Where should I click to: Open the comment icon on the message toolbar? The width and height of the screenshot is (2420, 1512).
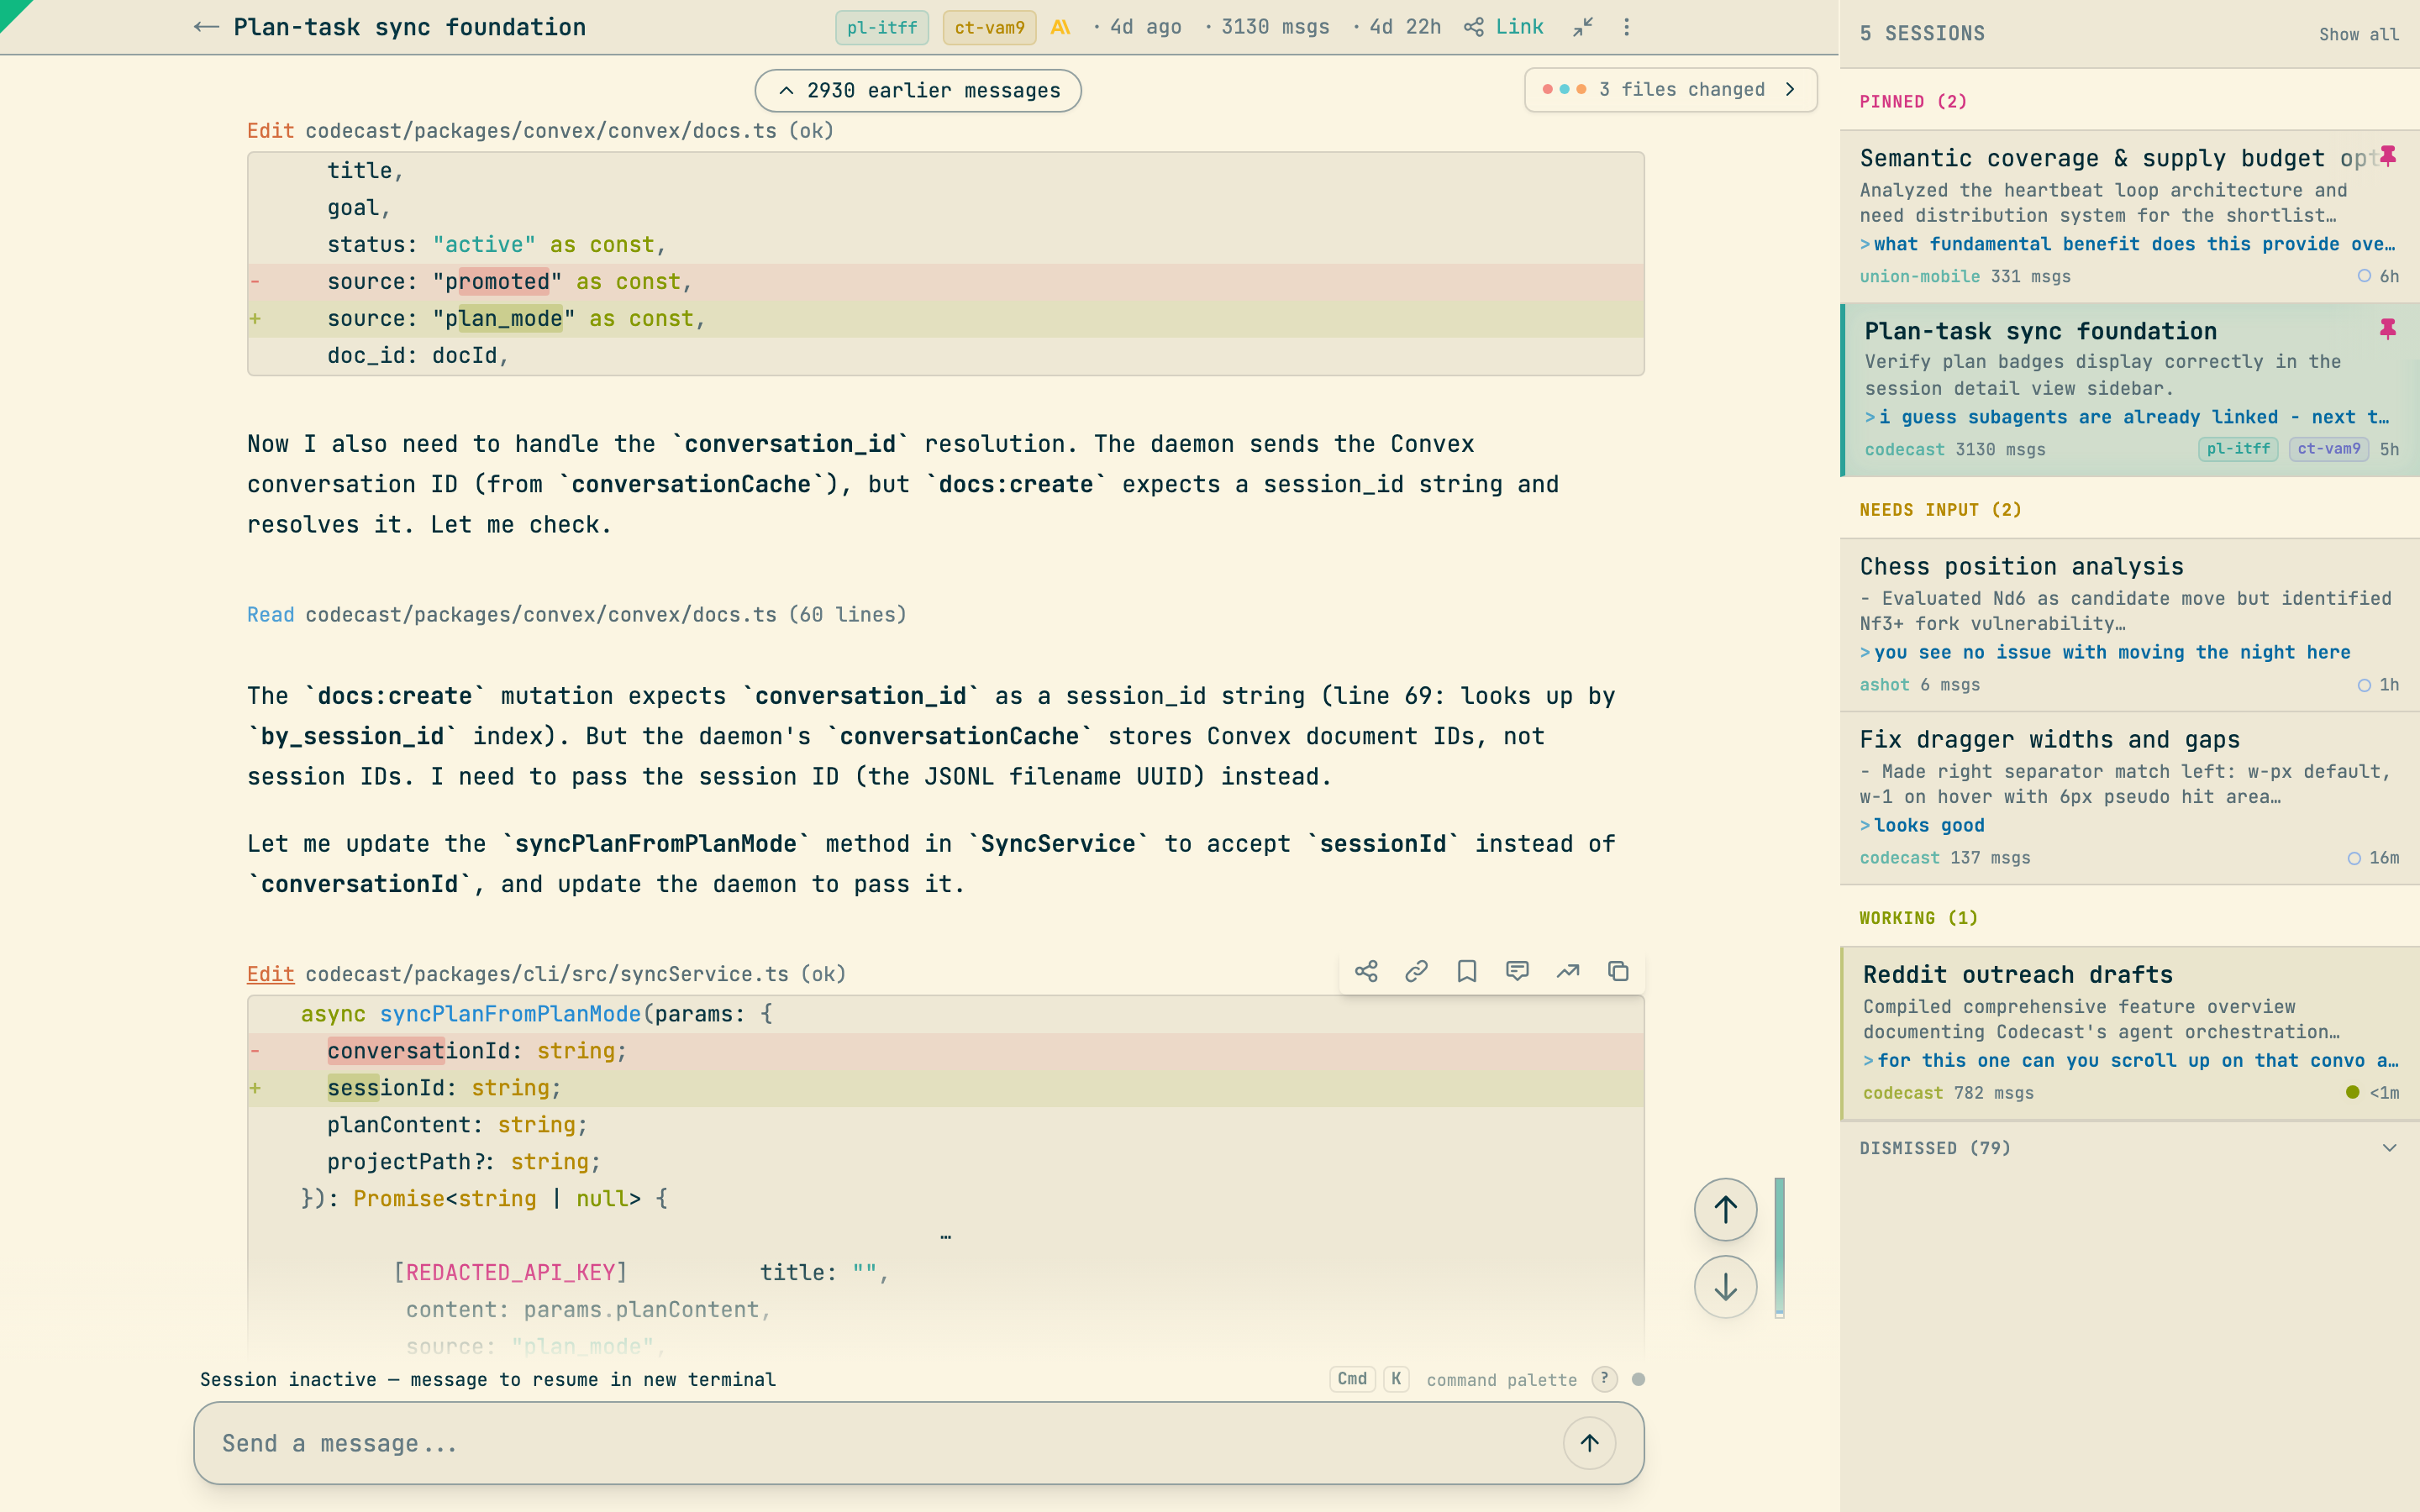click(x=1518, y=970)
